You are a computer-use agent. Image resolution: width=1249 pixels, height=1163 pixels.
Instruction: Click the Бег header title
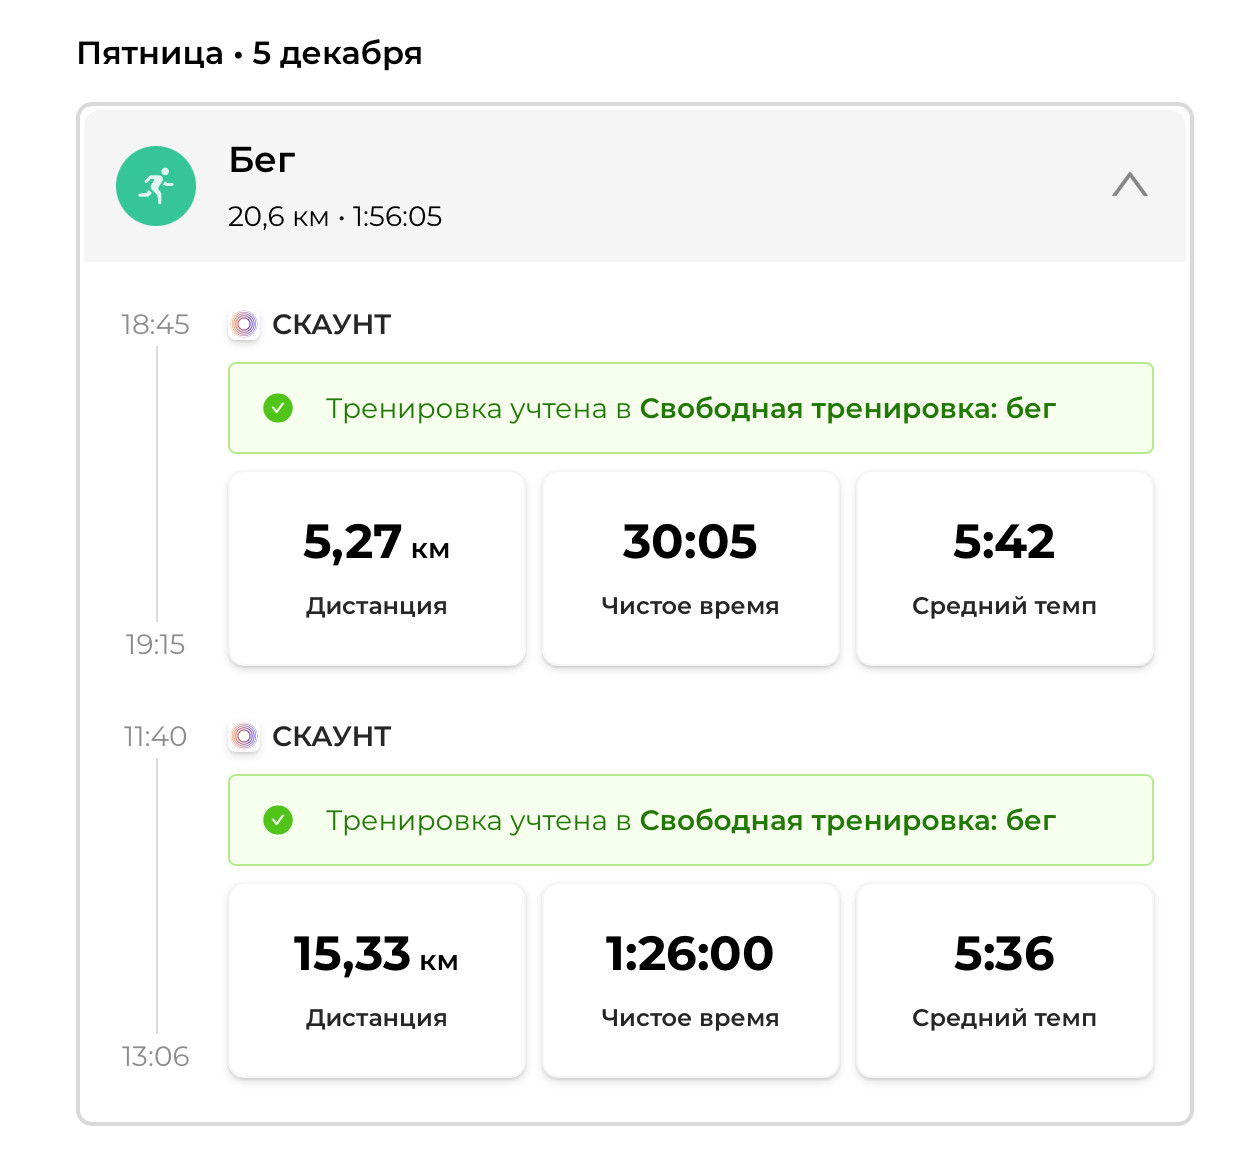262,160
